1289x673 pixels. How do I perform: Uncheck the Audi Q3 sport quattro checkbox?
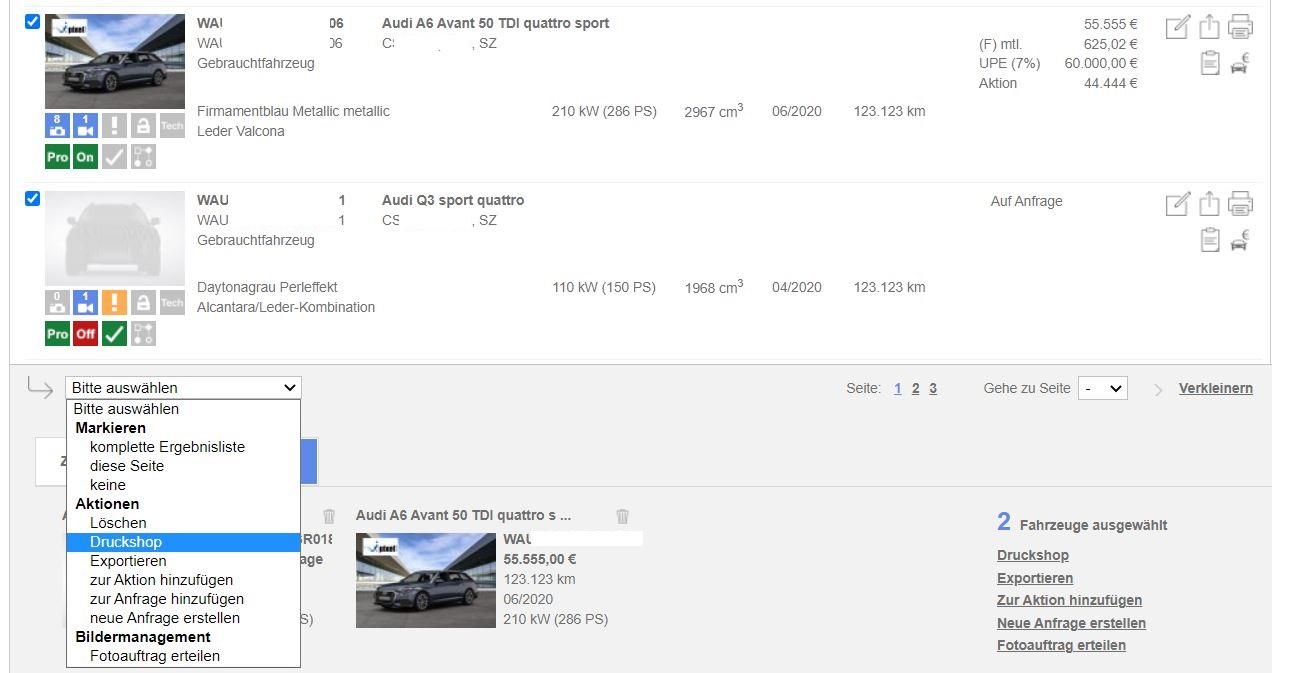coord(32,199)
